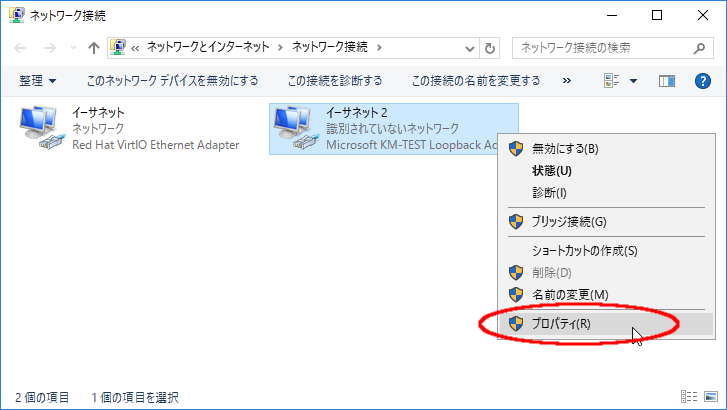Expand the toolbar overflow chevron

(567, 80)
